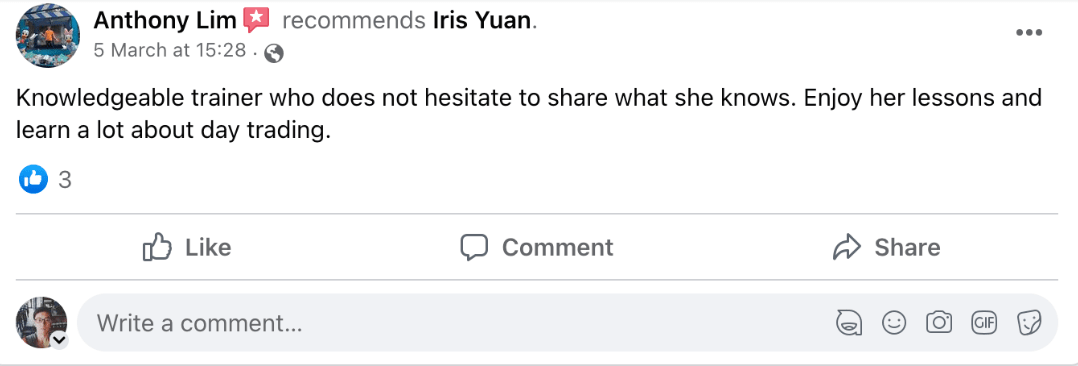Click the red recommendation star badge

[256, 21]
